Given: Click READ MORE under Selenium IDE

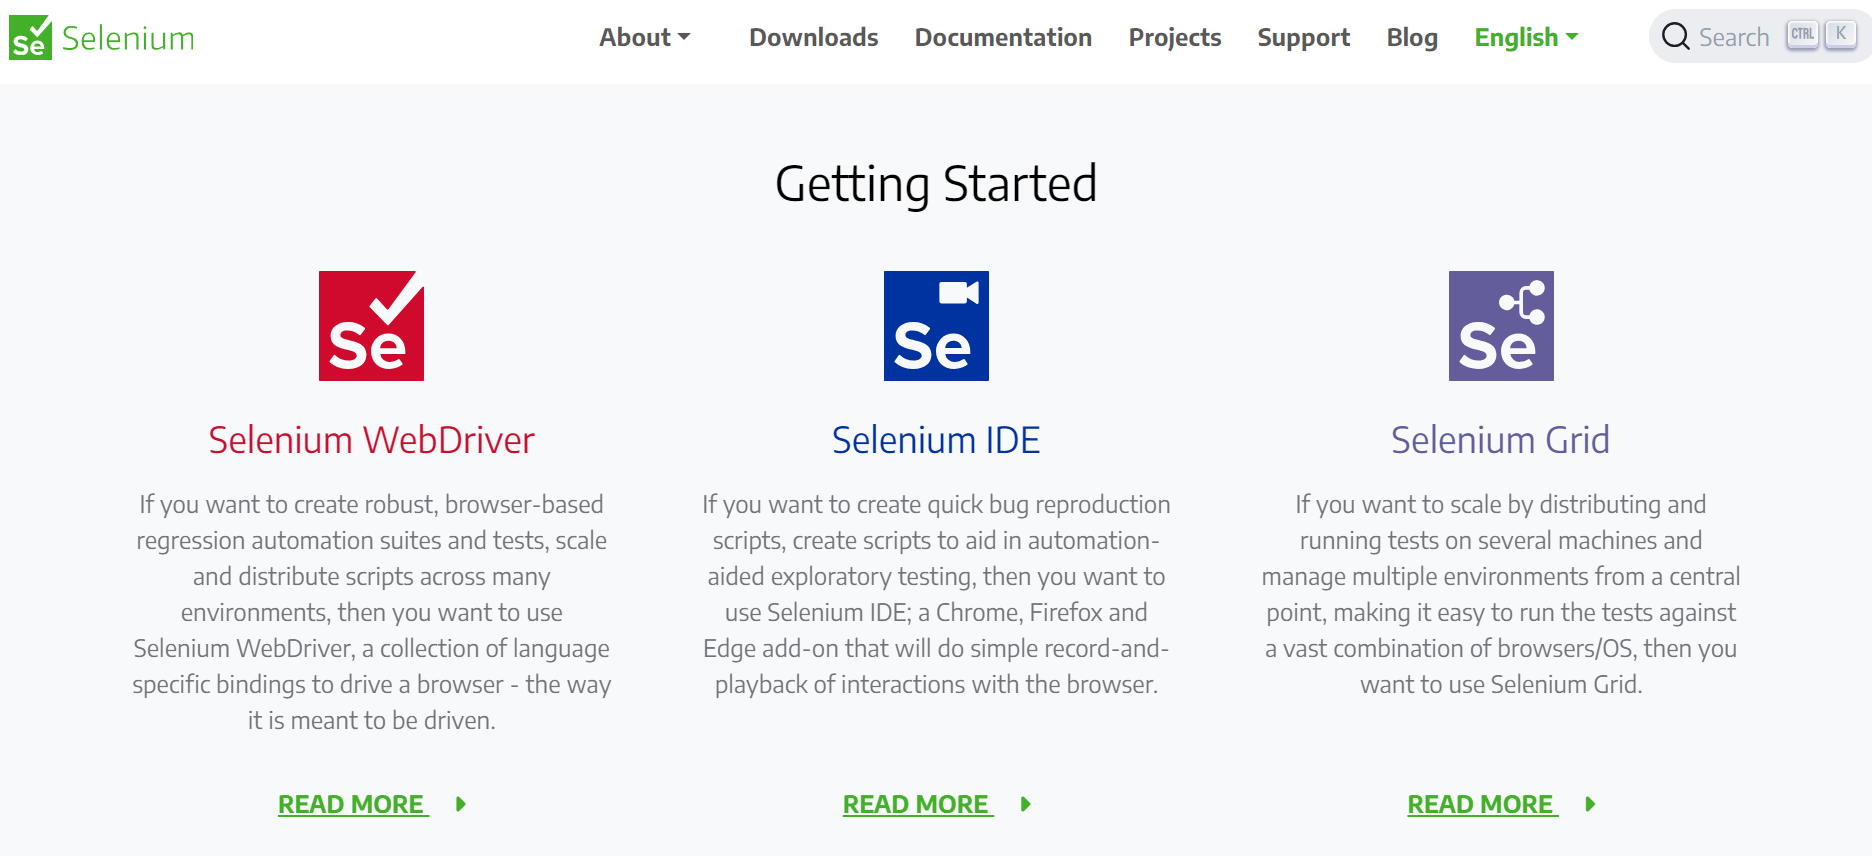Looking at the screenshot, I should (x=916, y=804).
